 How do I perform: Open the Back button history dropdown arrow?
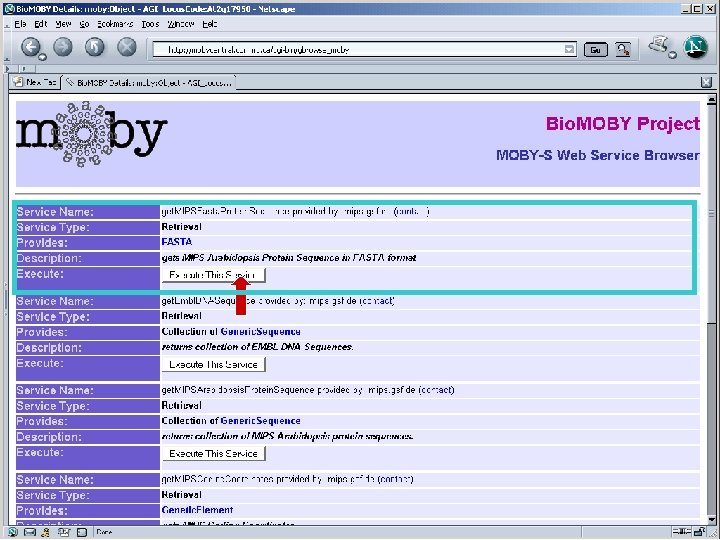42,57
